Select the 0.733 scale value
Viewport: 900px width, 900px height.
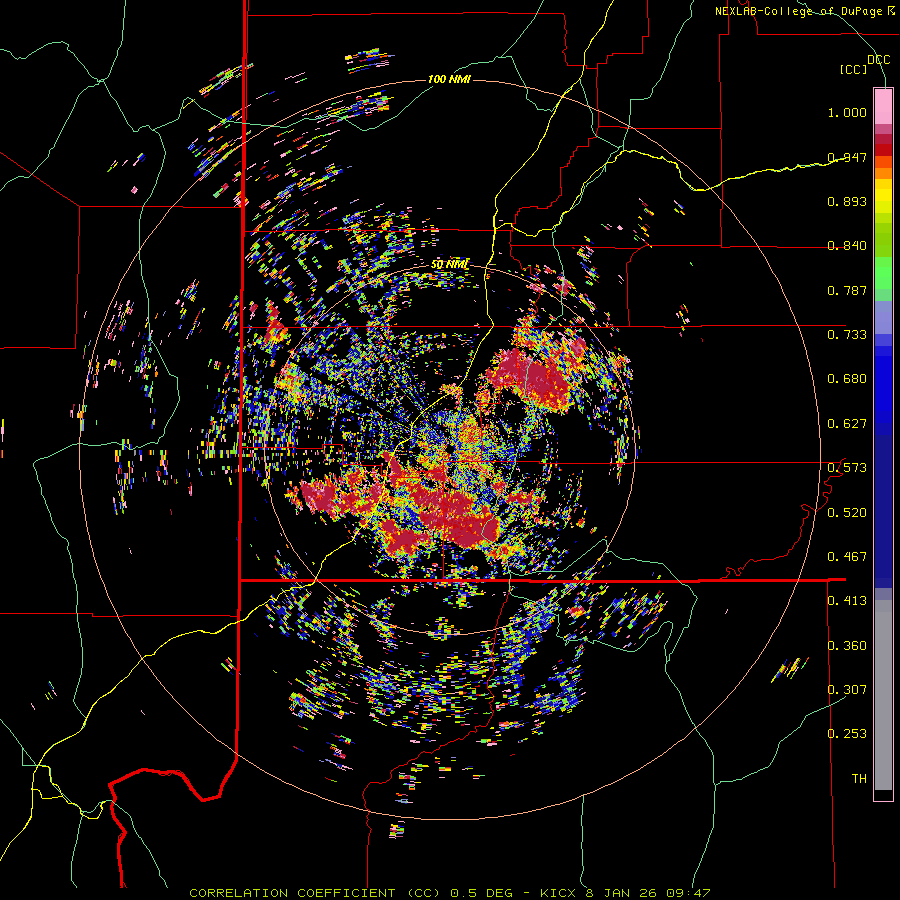tap(847, 334)
